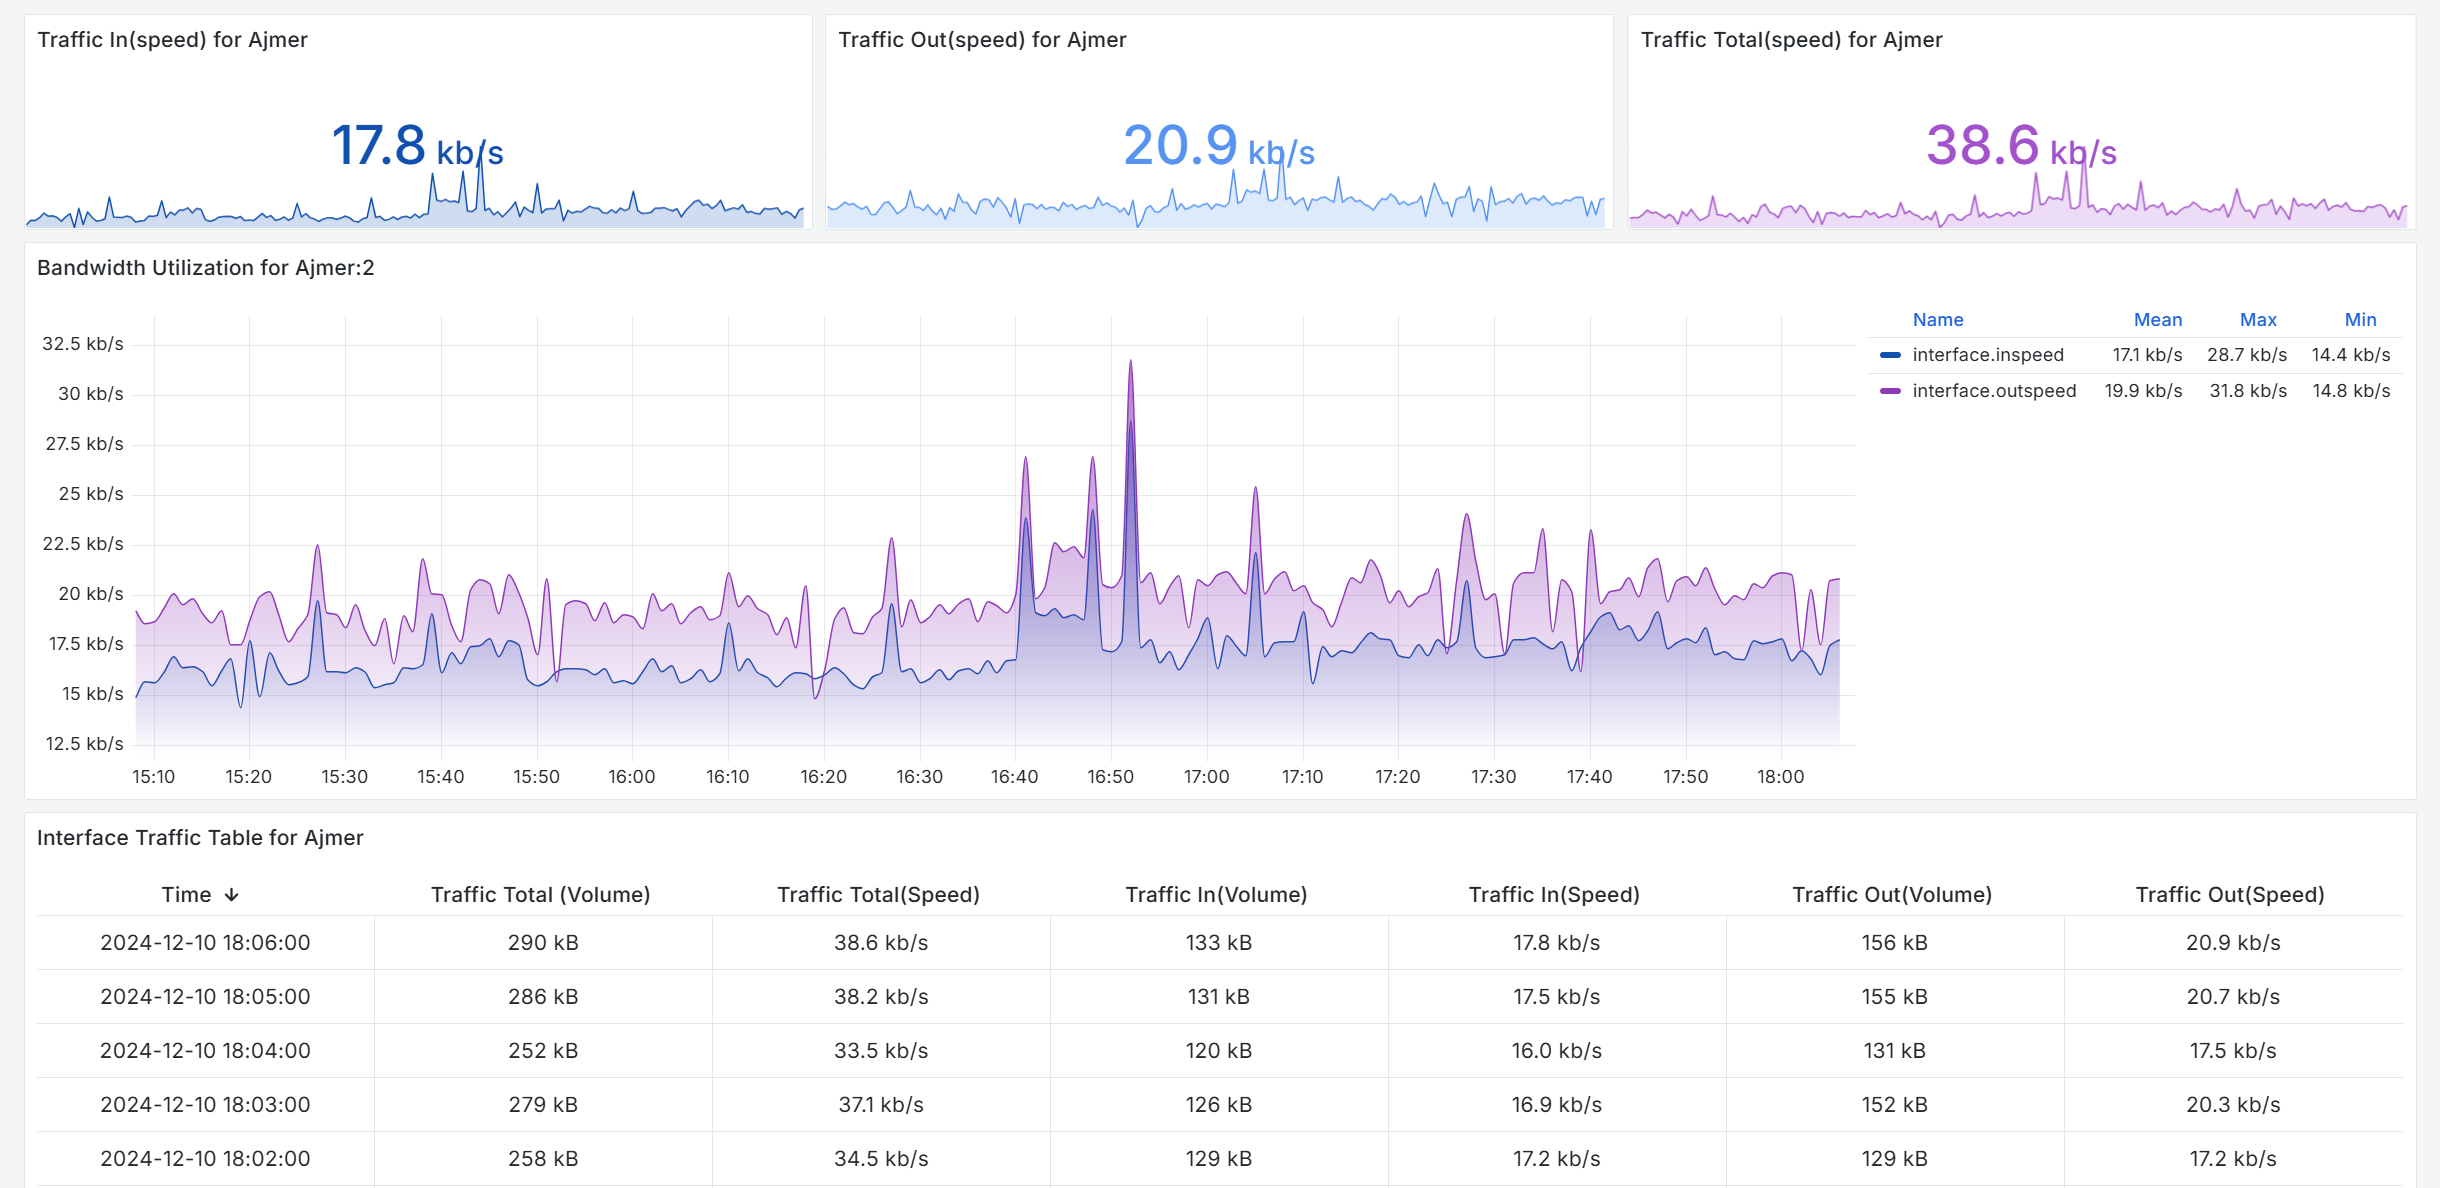2440x1188 pixels.
Task: Sort the legend by Mean
Action: click(2158, 319)
